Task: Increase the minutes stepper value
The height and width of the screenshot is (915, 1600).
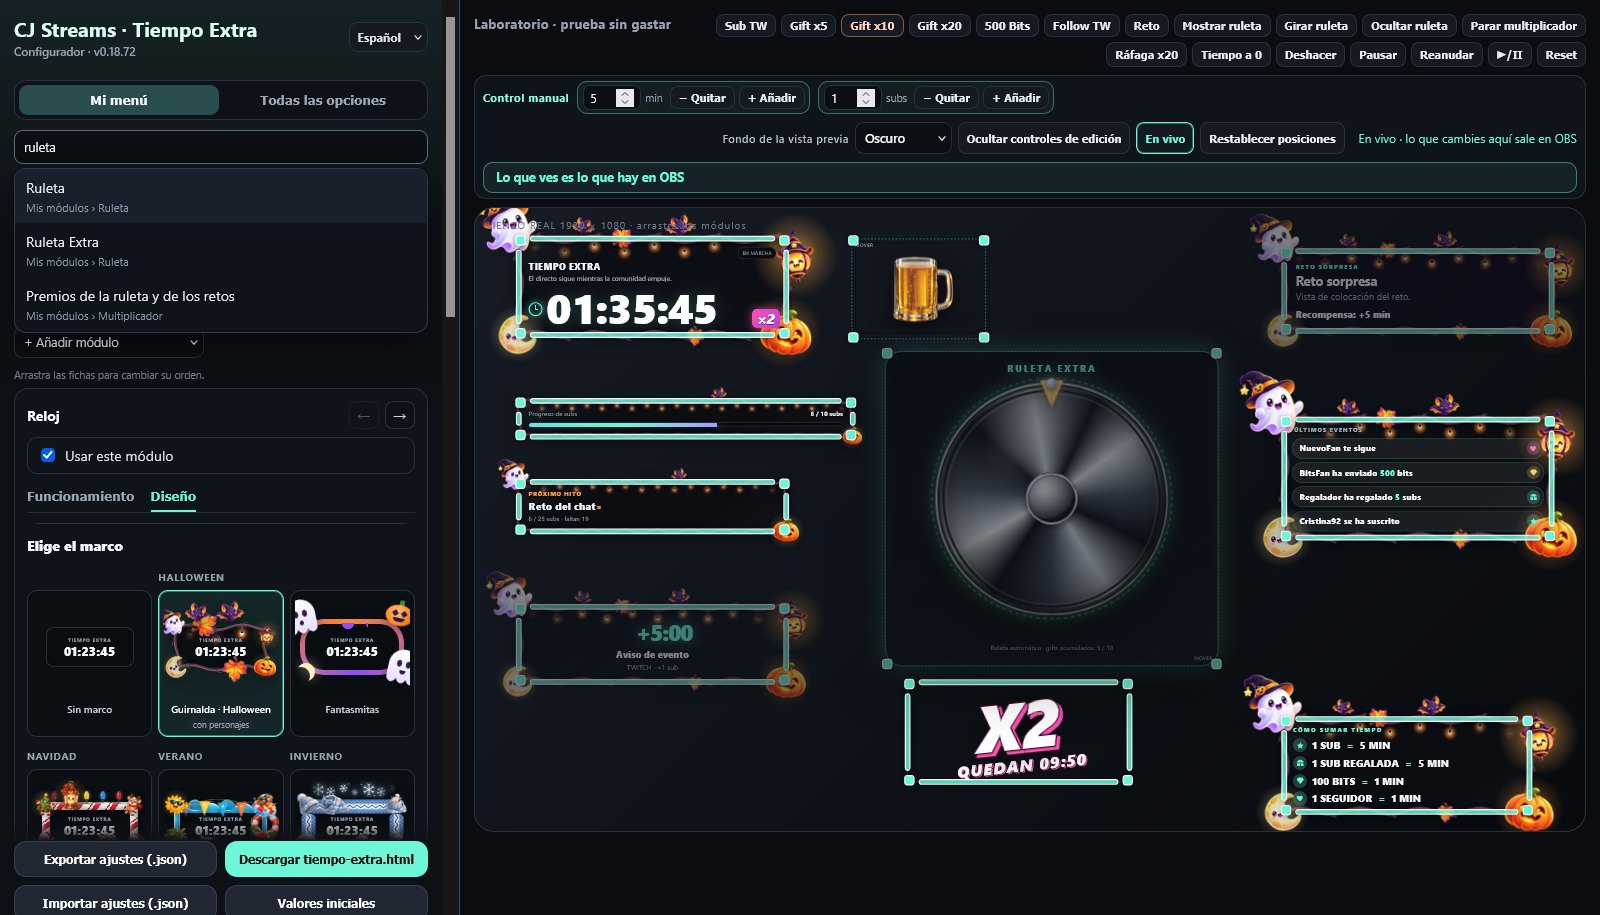Action: pyautogui.click(x=625, y=94)
